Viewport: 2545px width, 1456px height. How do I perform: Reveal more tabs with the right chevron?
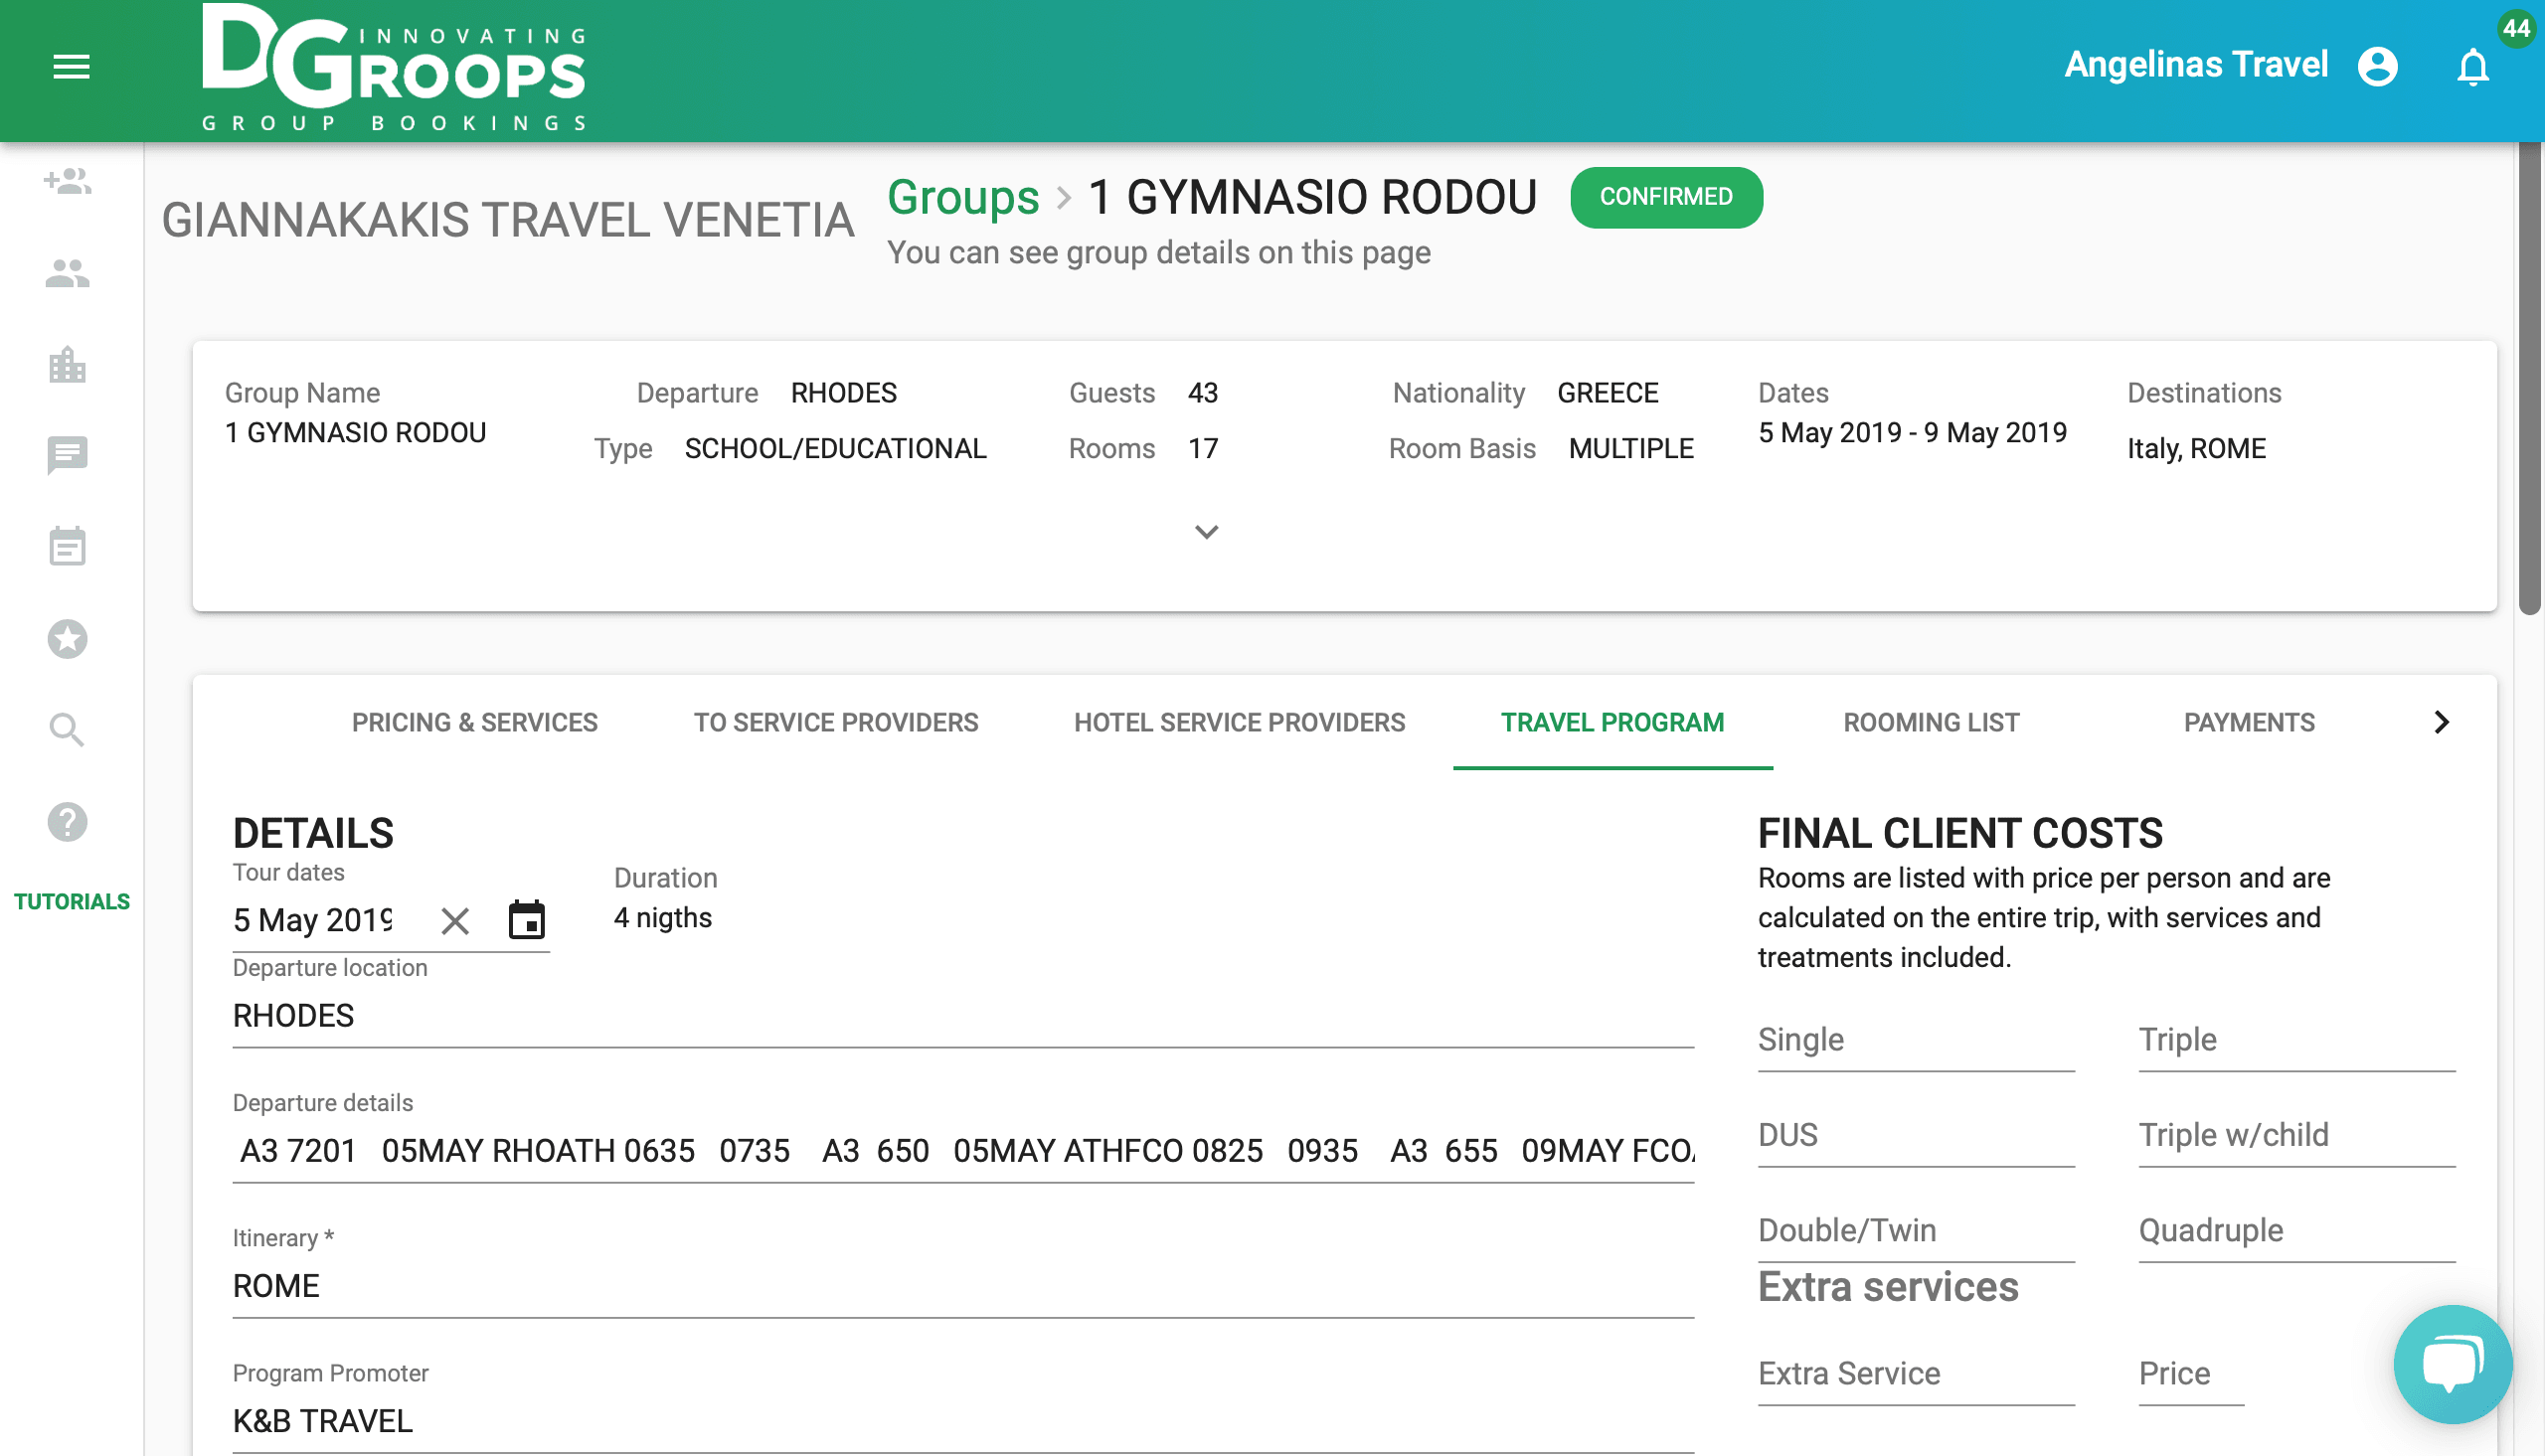[2443, 722]
